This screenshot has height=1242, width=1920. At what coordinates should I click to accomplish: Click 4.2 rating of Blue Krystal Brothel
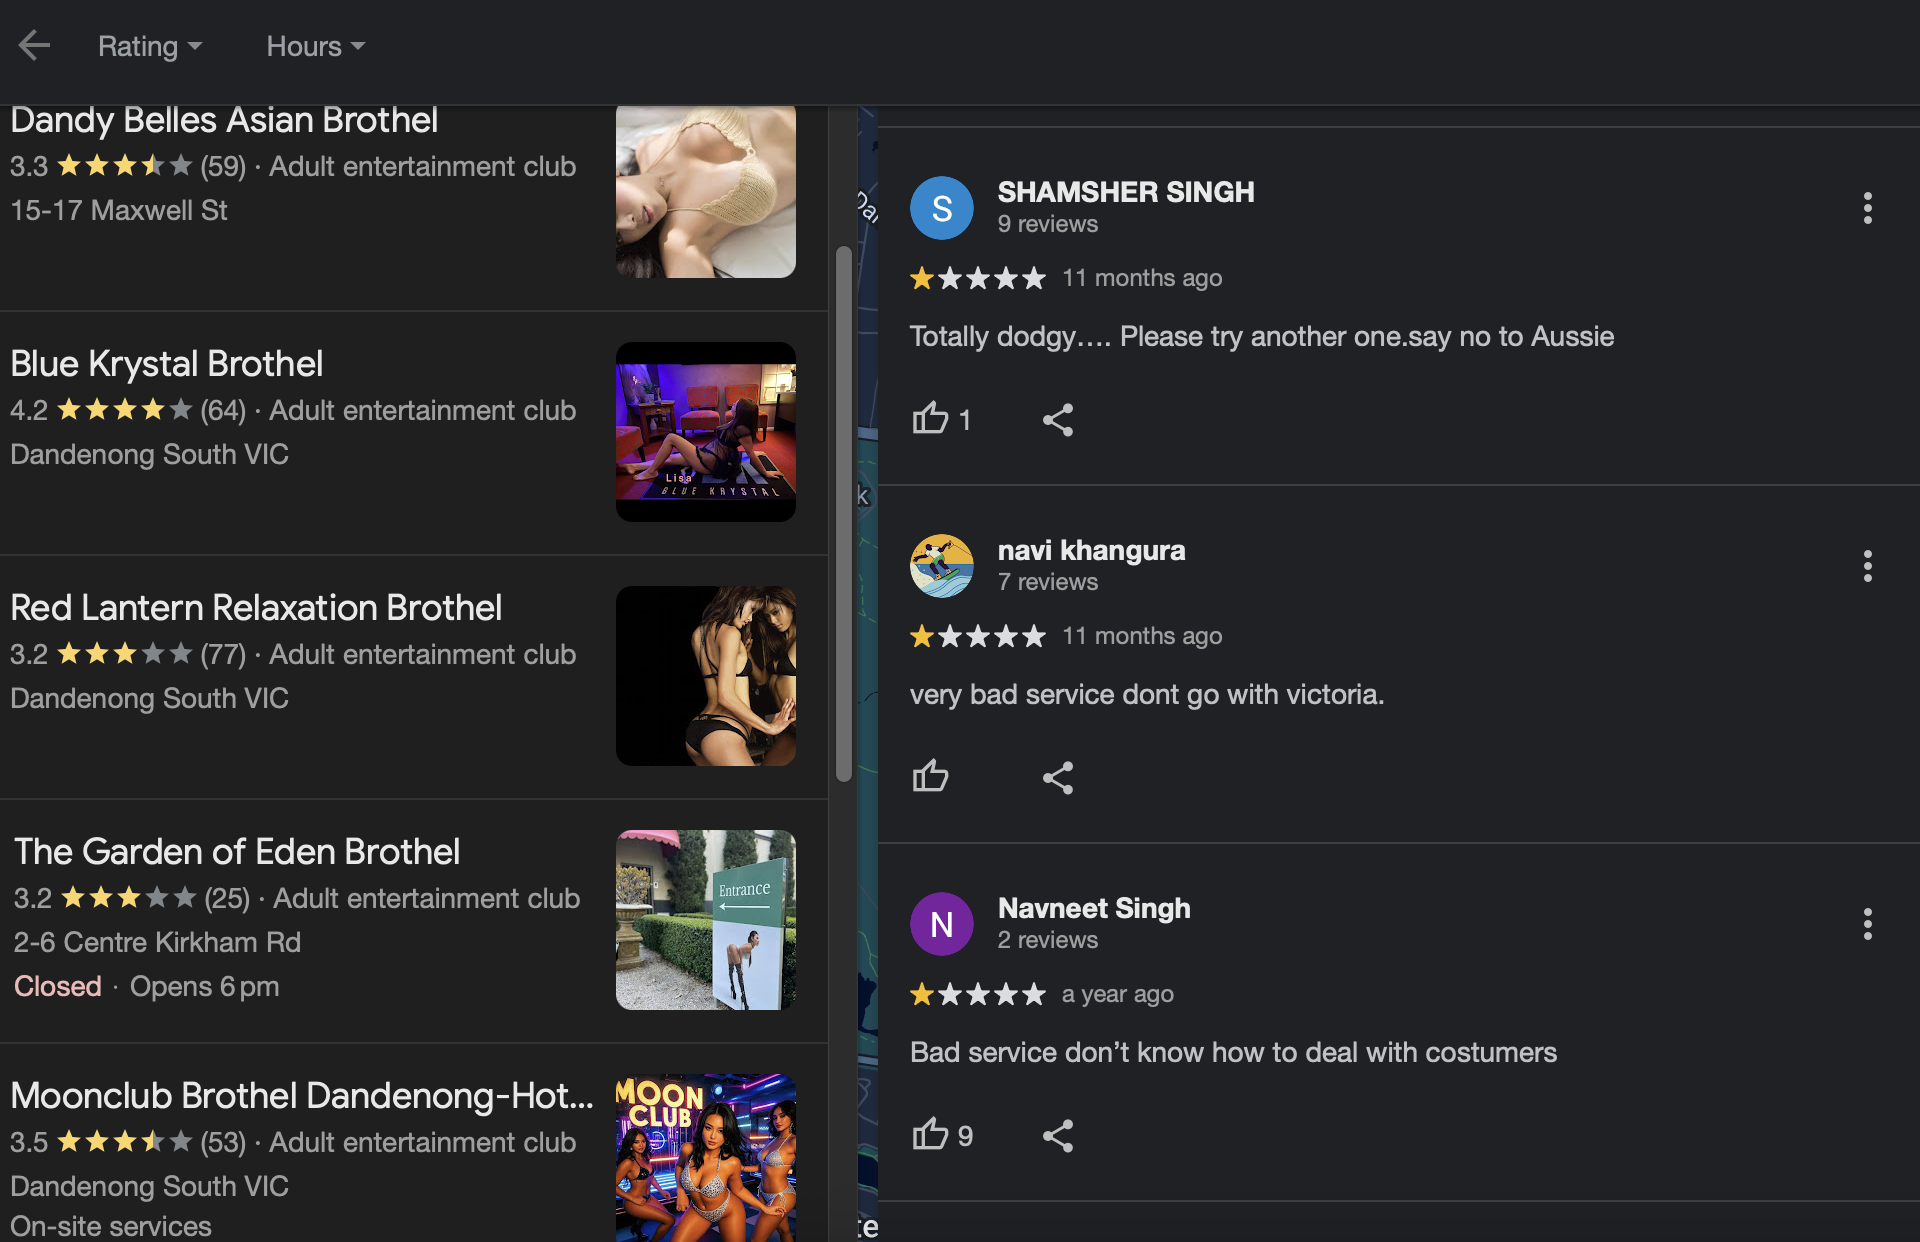point(29,410)
